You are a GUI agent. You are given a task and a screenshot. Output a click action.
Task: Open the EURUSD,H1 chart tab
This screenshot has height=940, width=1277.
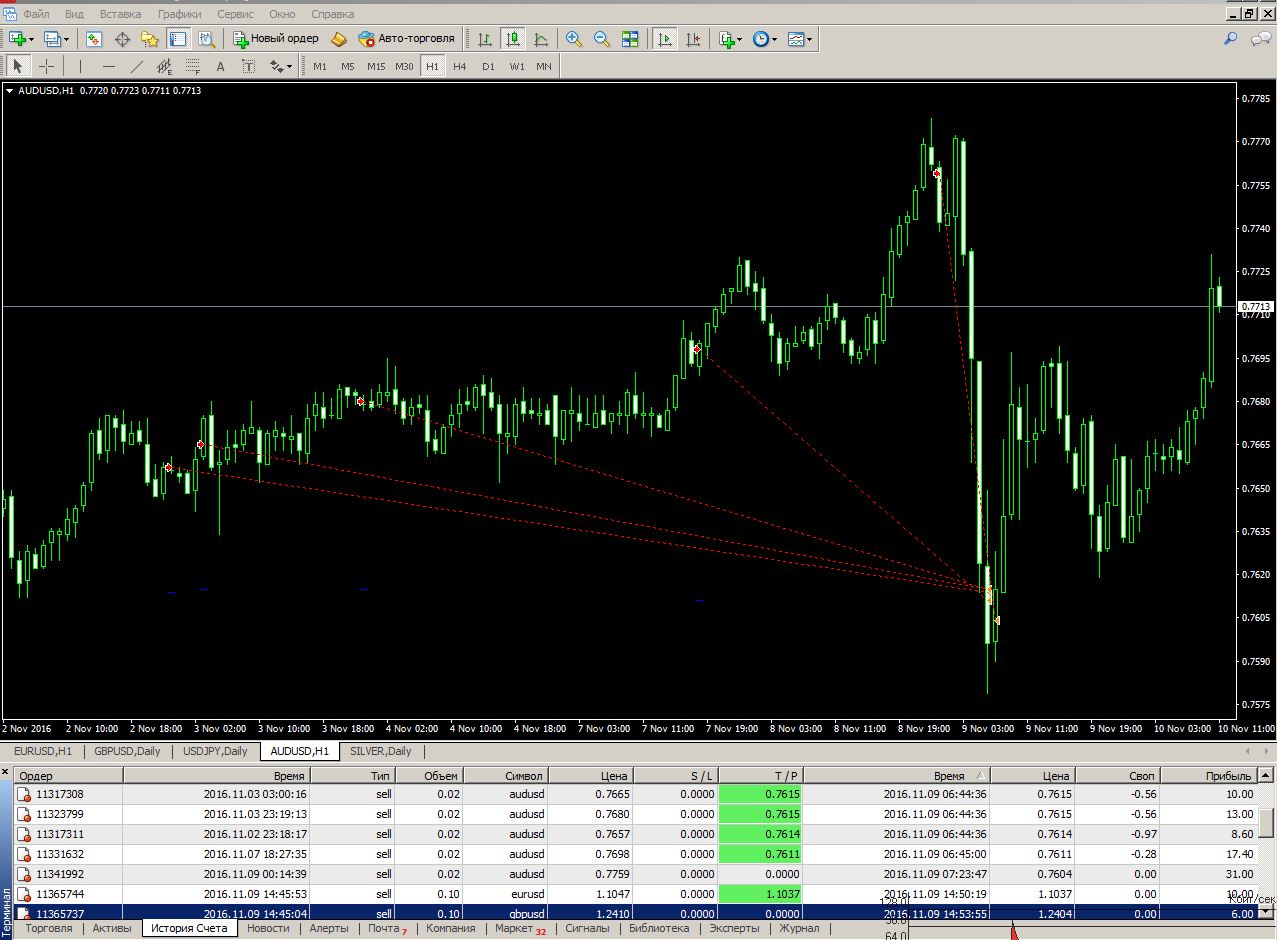pos(43,751)
